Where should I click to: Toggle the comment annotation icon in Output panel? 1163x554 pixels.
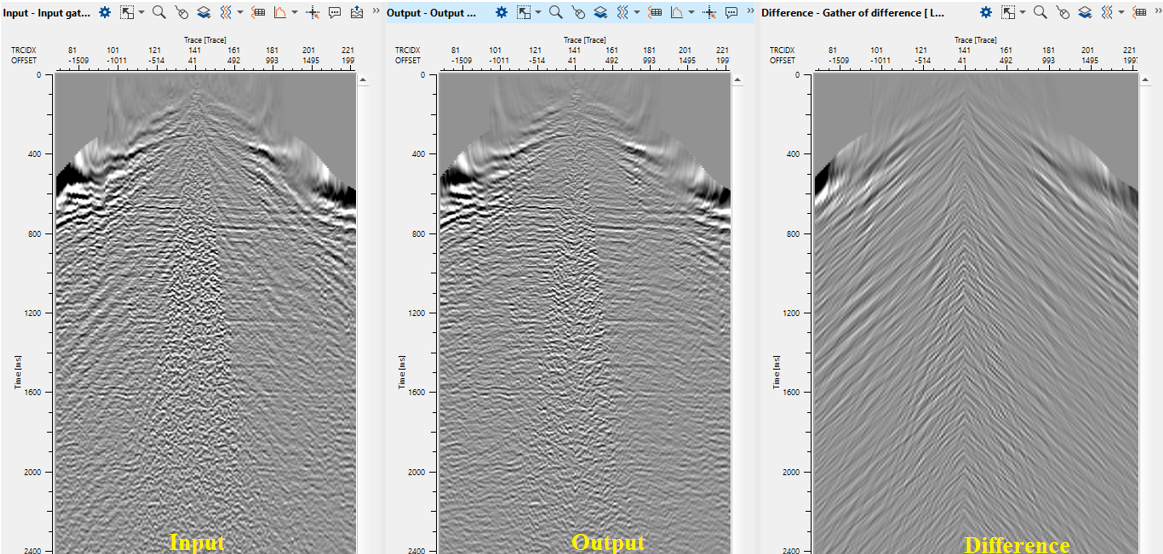point(732,13)
